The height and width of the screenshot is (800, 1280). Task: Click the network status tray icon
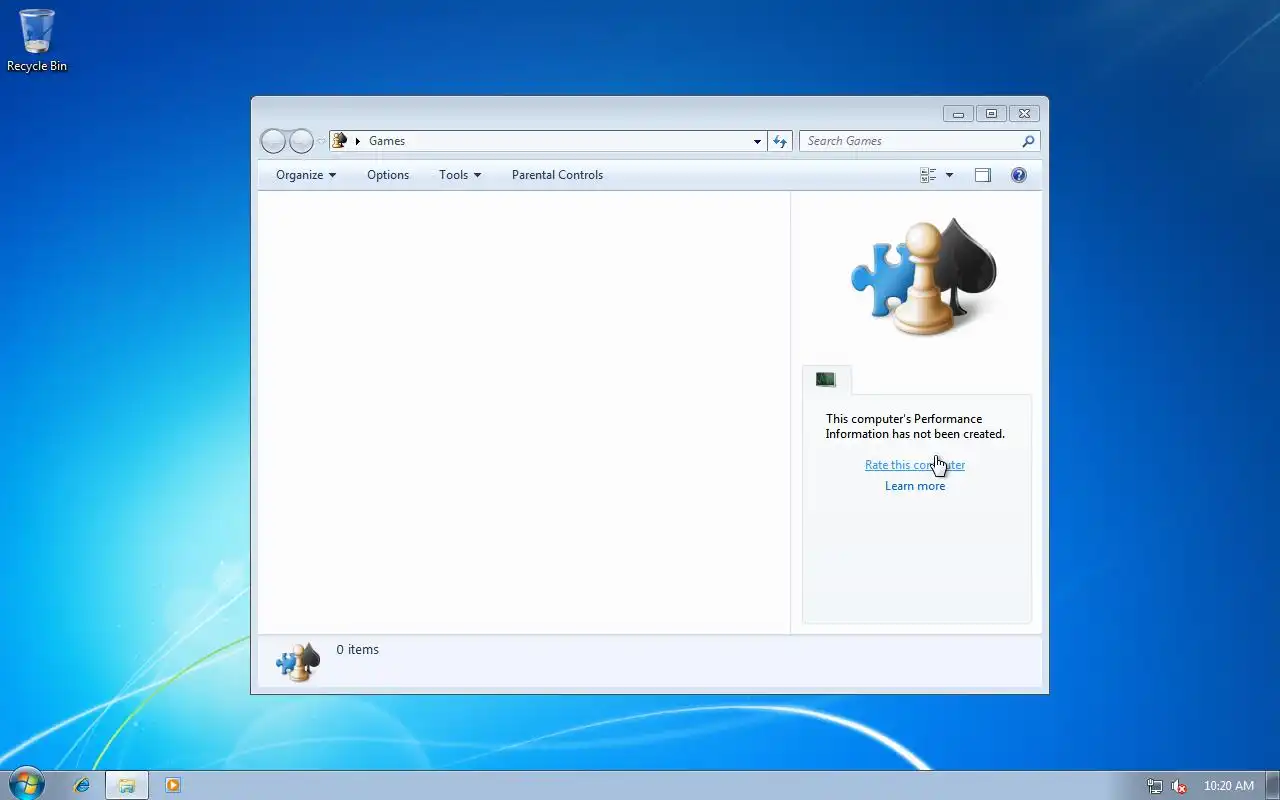(x=1155, y=786)
